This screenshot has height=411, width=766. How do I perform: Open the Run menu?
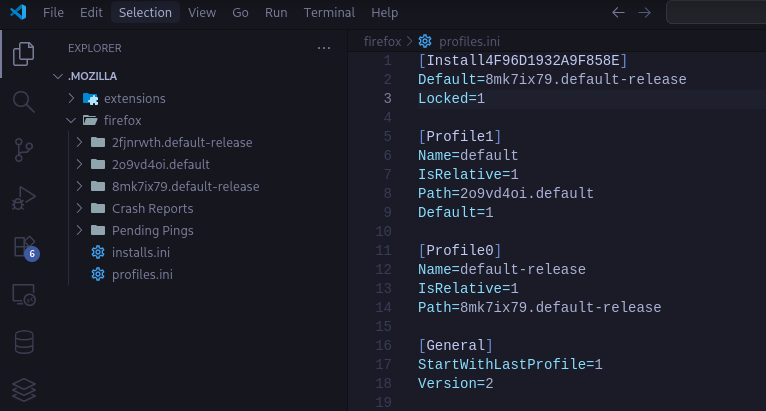(x=276, y=12)
